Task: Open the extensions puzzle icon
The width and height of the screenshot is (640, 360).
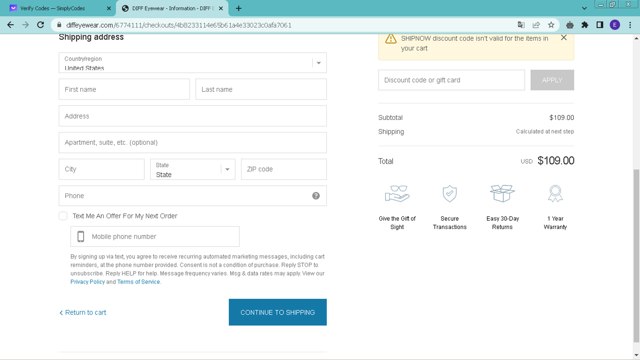Action: click(584, 25)
